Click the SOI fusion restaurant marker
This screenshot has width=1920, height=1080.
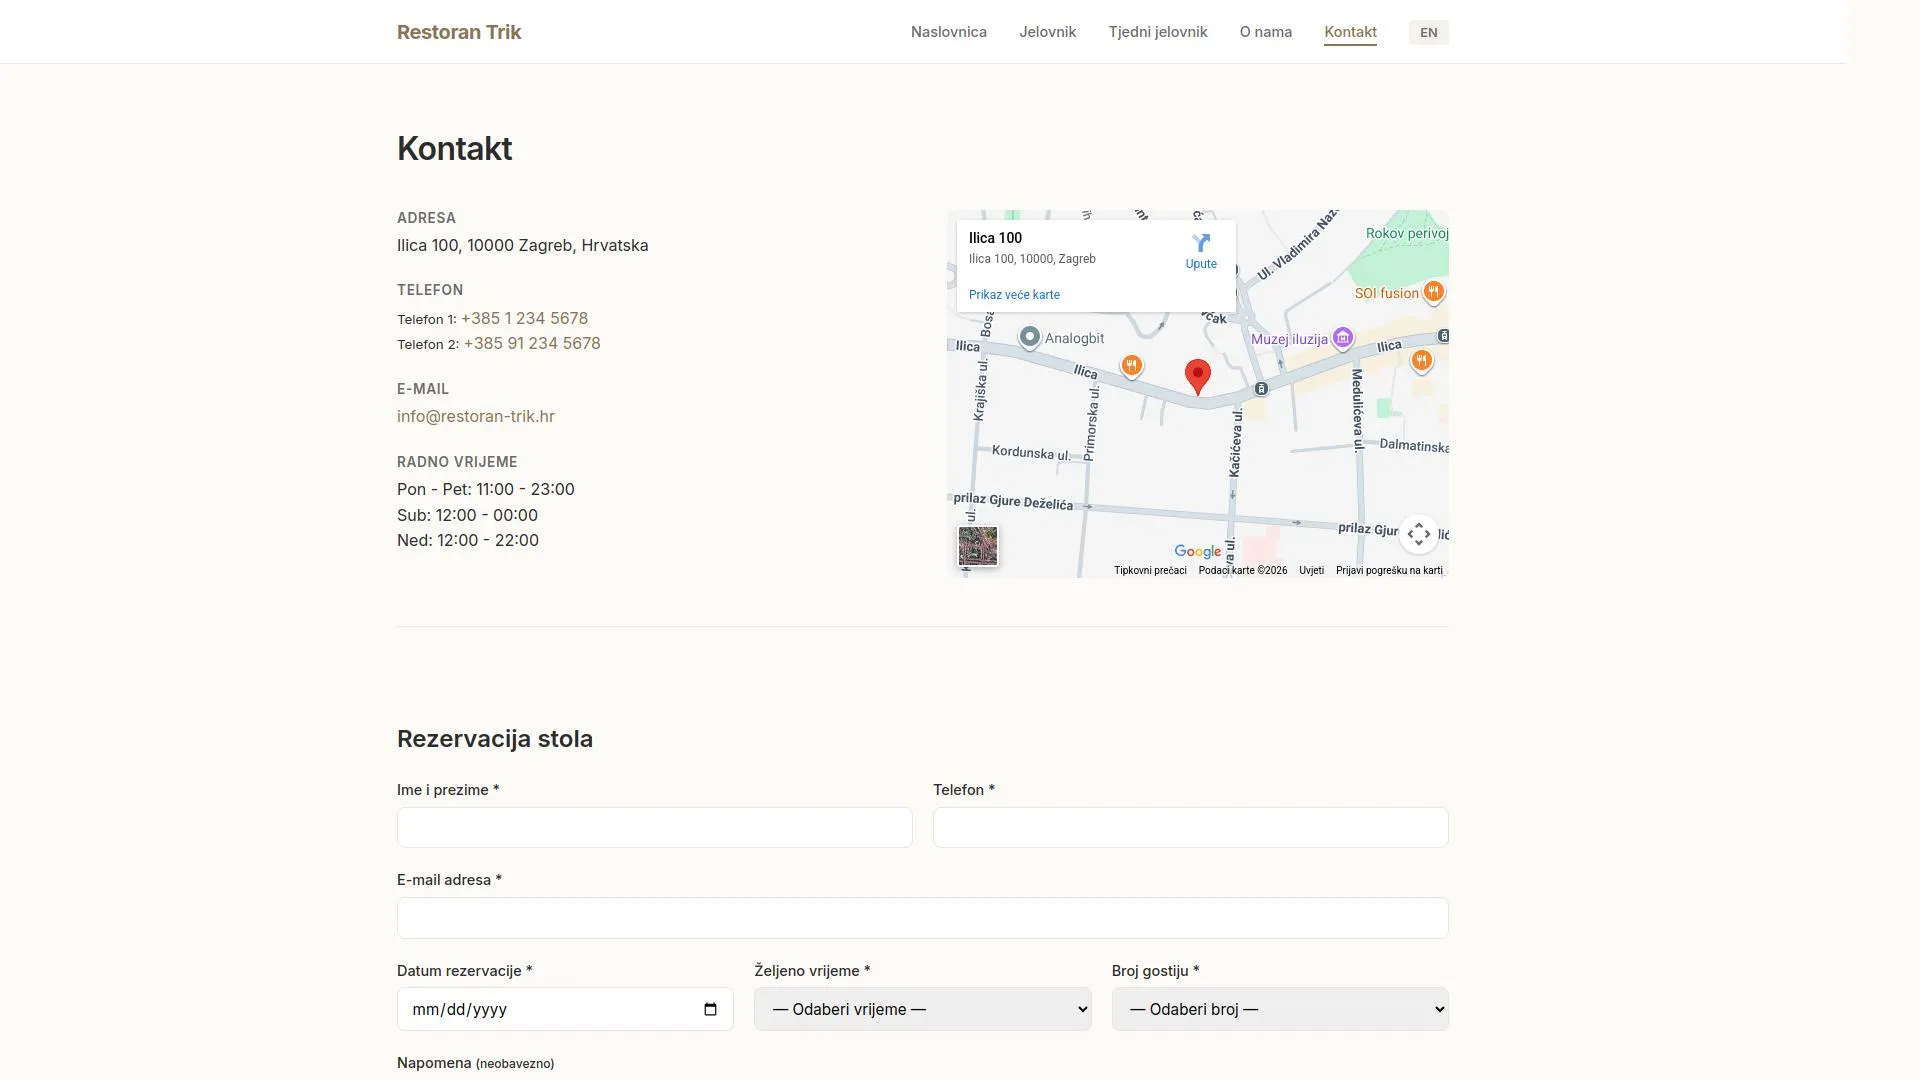[1433, 291]
